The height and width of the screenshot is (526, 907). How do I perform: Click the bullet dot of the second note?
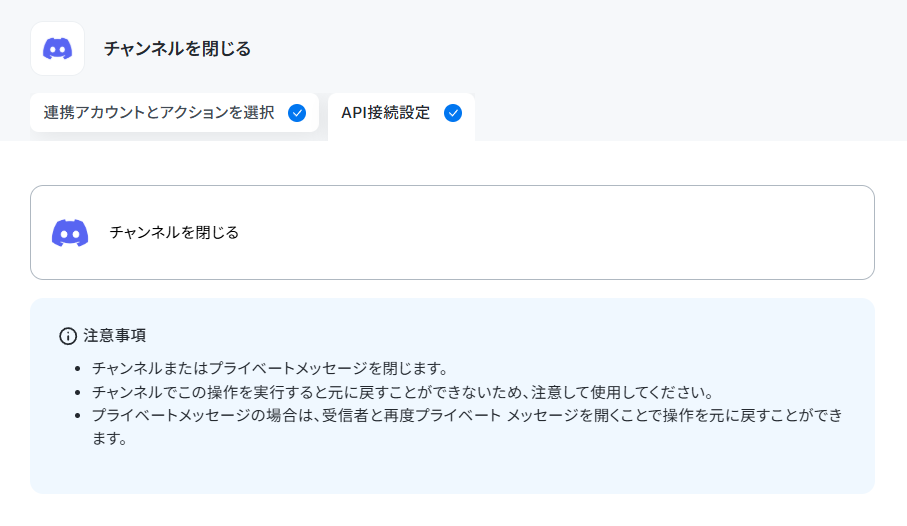click(78, 393)
